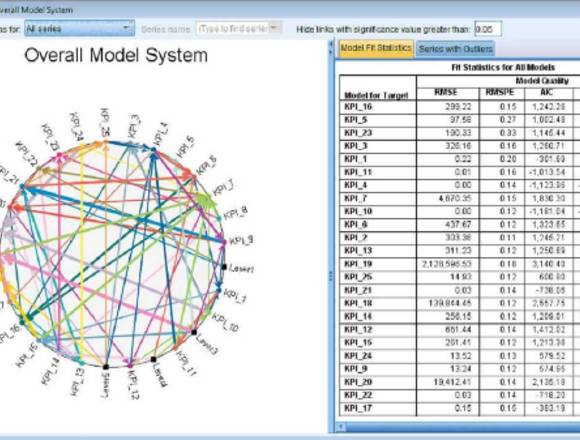580x440 pixels.
Task: Select the Level4 black square node
Action: pos(153,359)
